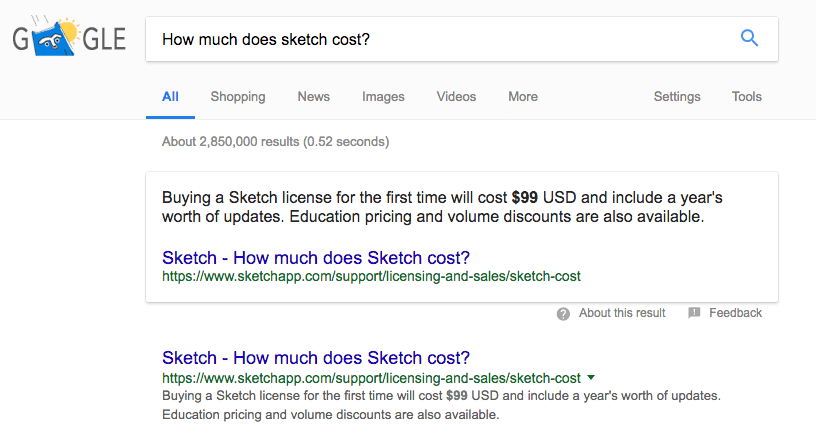Switch to the News tab

[314, 97]
